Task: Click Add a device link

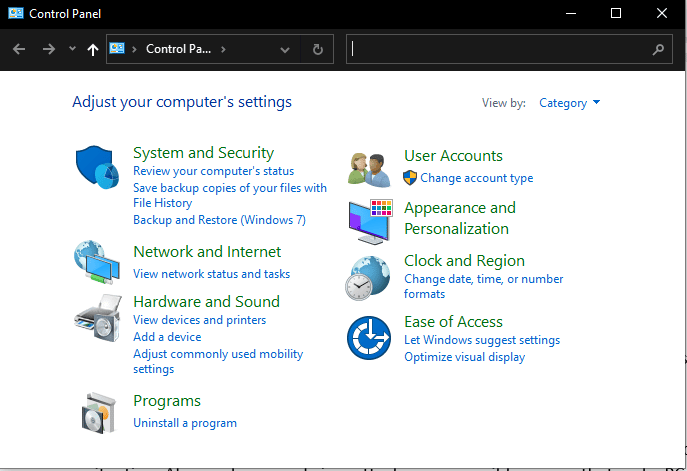Action: (x=167, y=337)
